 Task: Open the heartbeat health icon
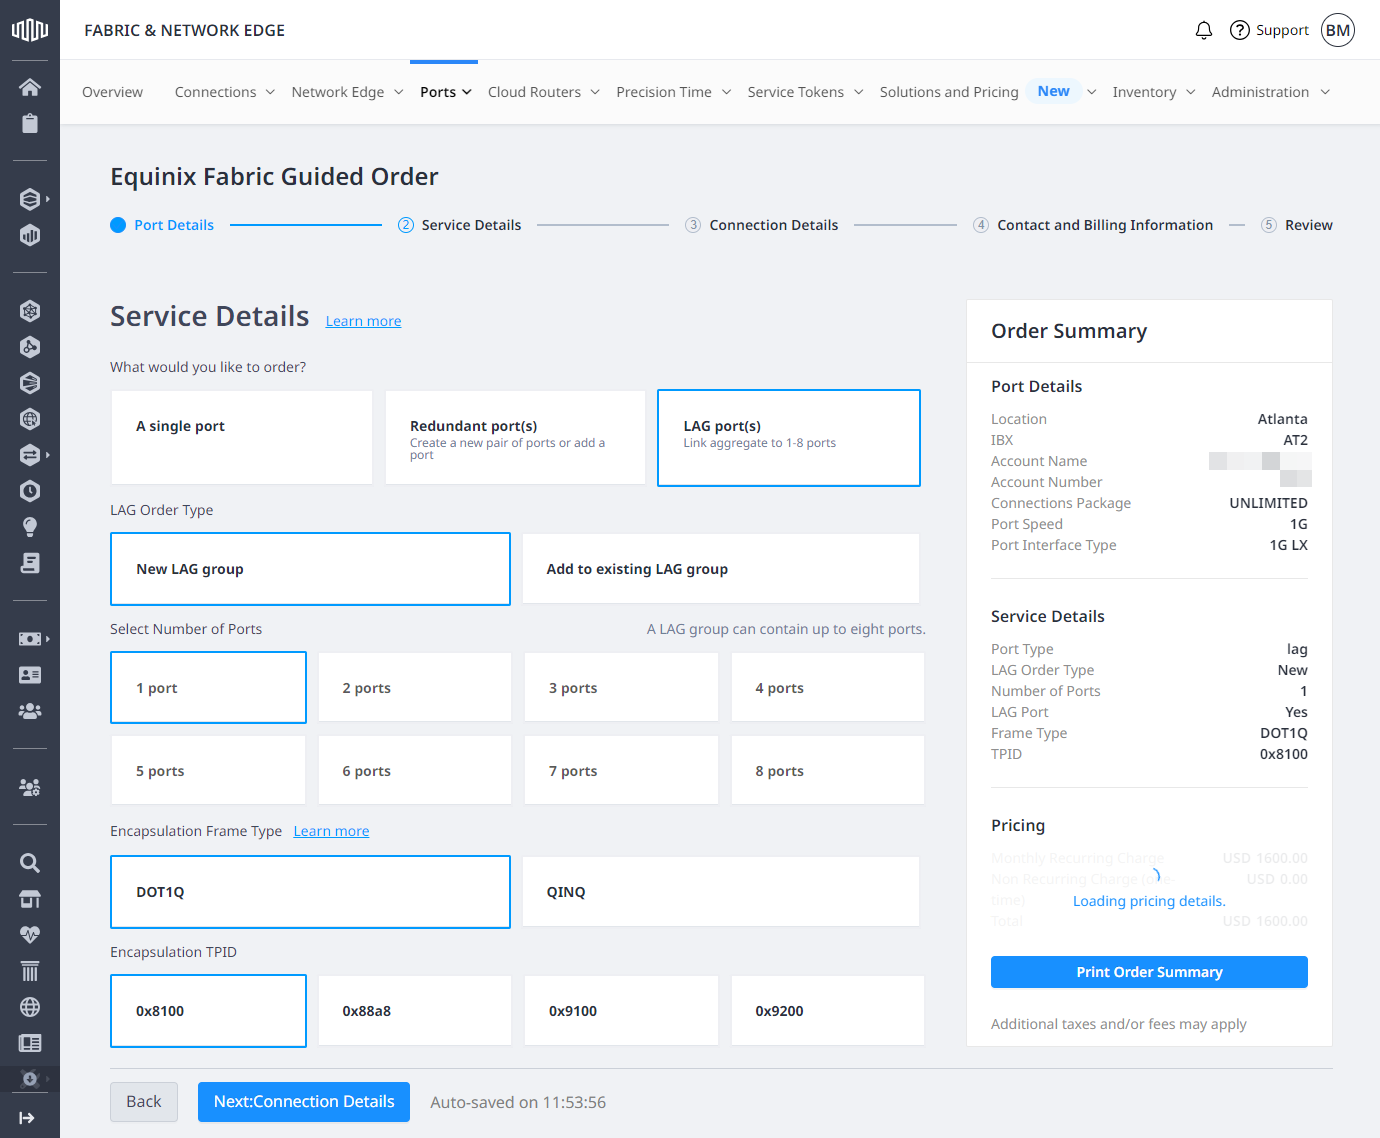[30, 935]
